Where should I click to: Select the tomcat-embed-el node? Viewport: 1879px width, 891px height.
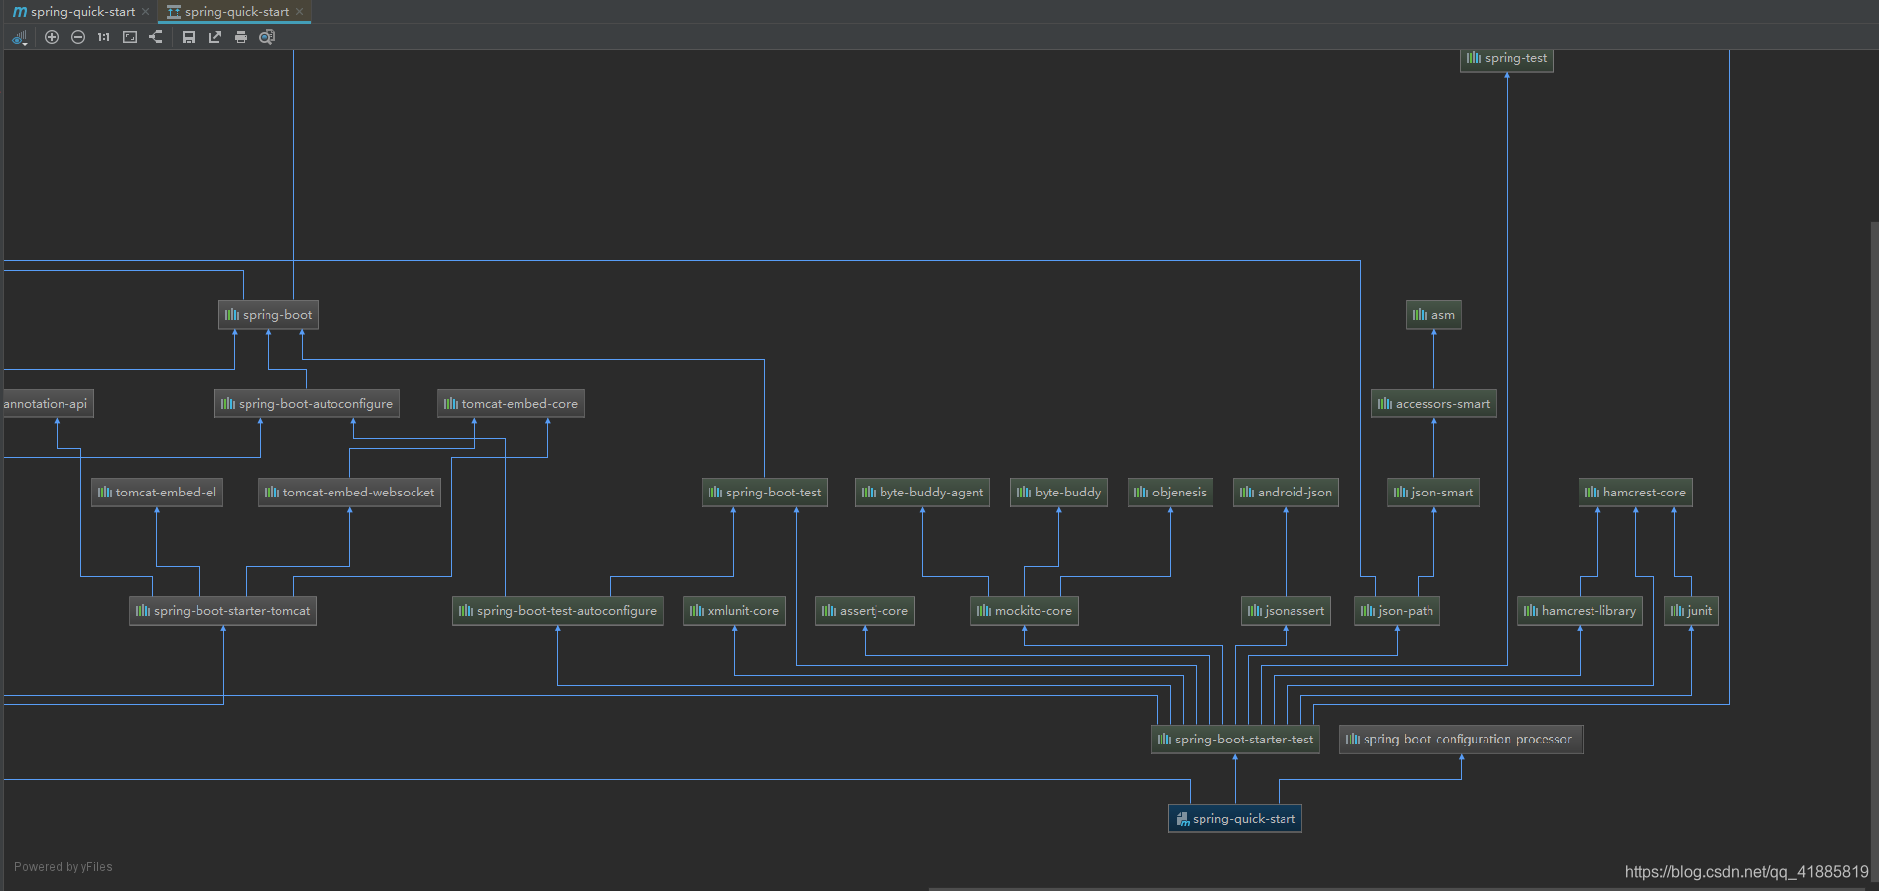click(157, 492)
